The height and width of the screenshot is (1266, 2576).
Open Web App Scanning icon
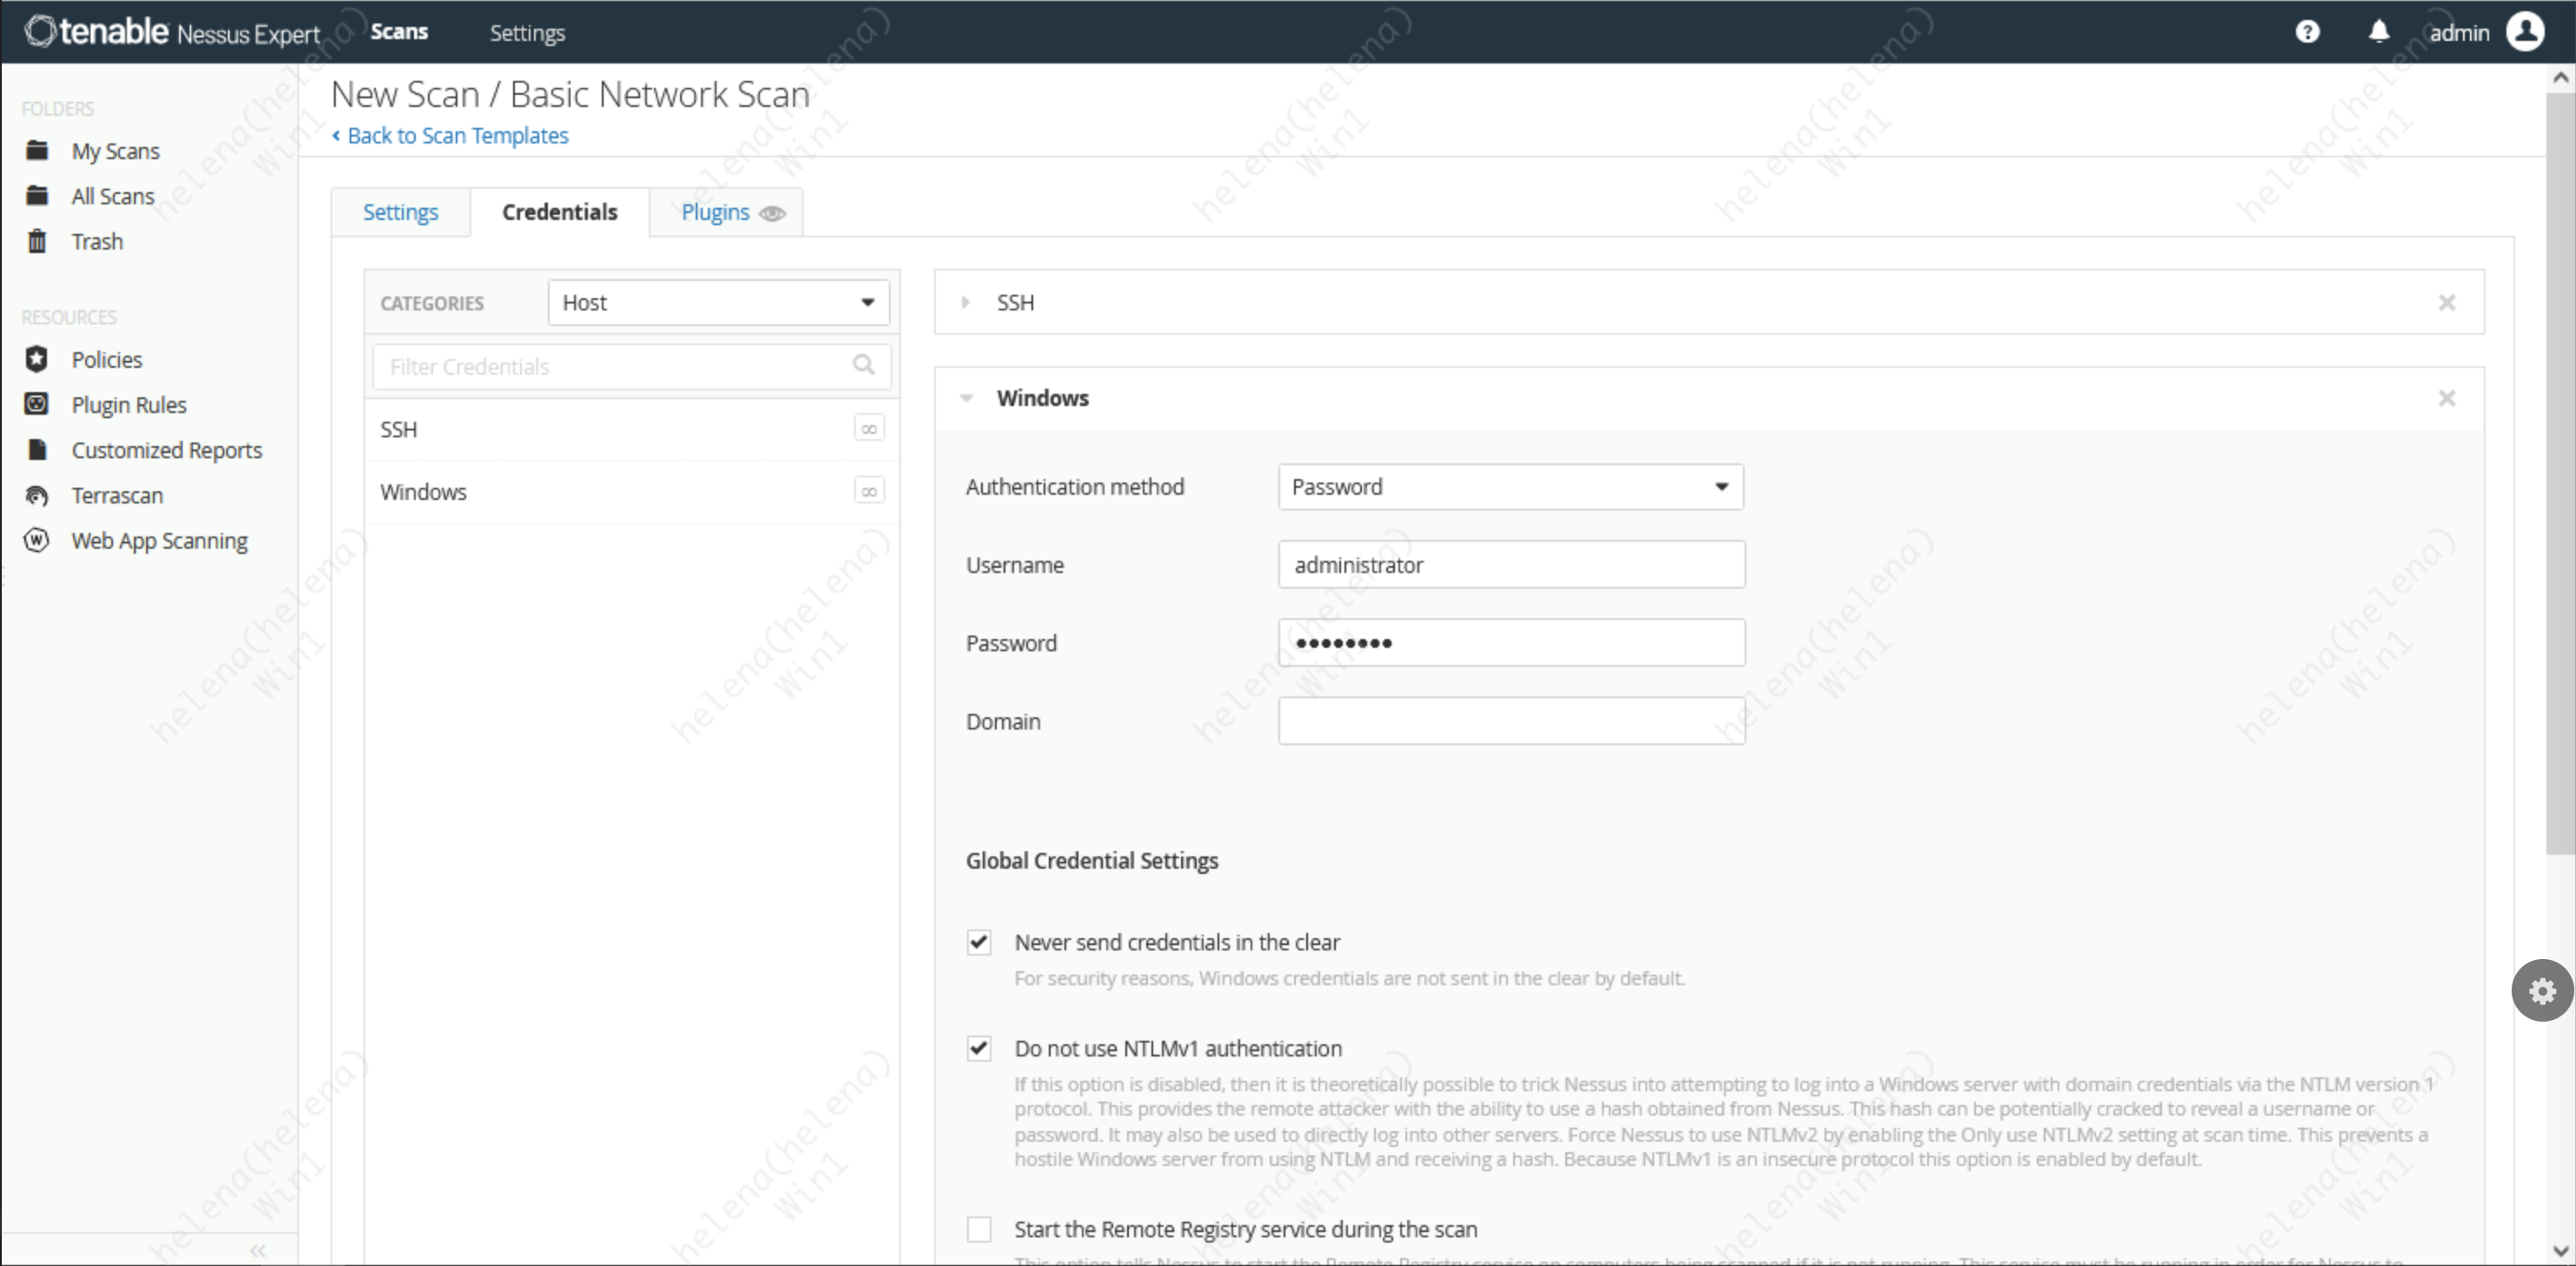37,540
